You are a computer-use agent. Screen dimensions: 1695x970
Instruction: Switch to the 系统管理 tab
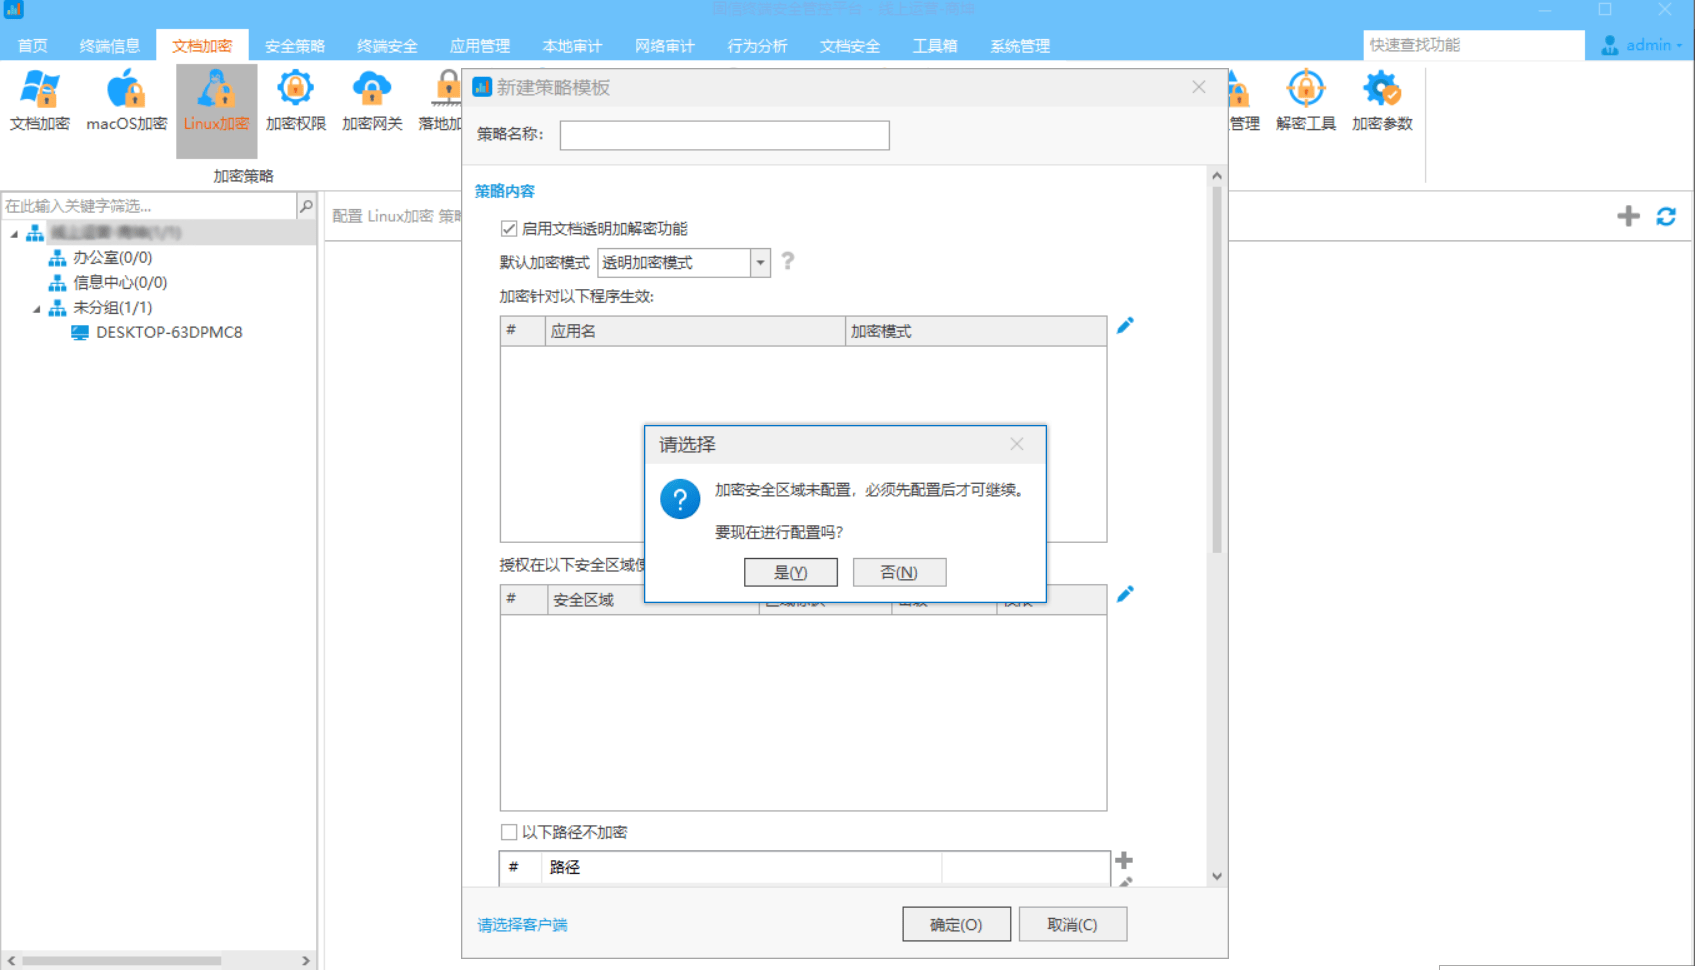[x=1020, y=45]
